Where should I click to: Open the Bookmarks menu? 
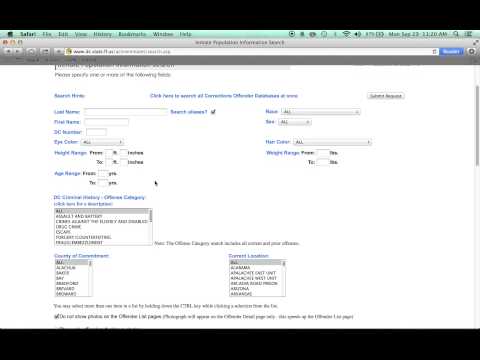click(x=132, y=34)
